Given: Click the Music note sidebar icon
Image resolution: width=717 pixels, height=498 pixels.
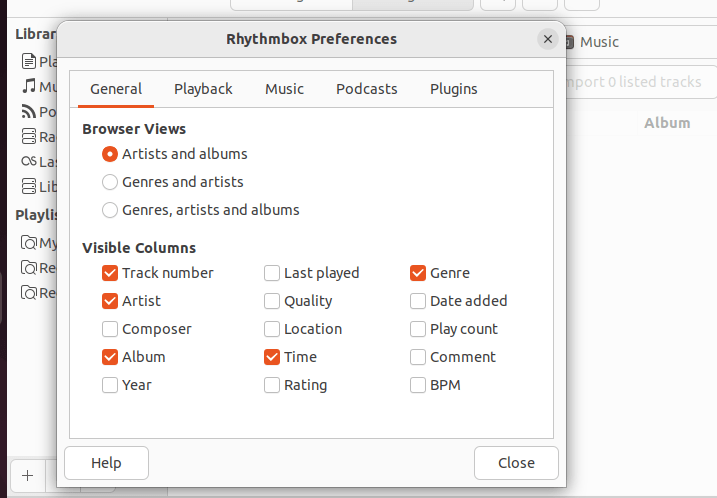Looking at the screenshot, I should point(28,86).
